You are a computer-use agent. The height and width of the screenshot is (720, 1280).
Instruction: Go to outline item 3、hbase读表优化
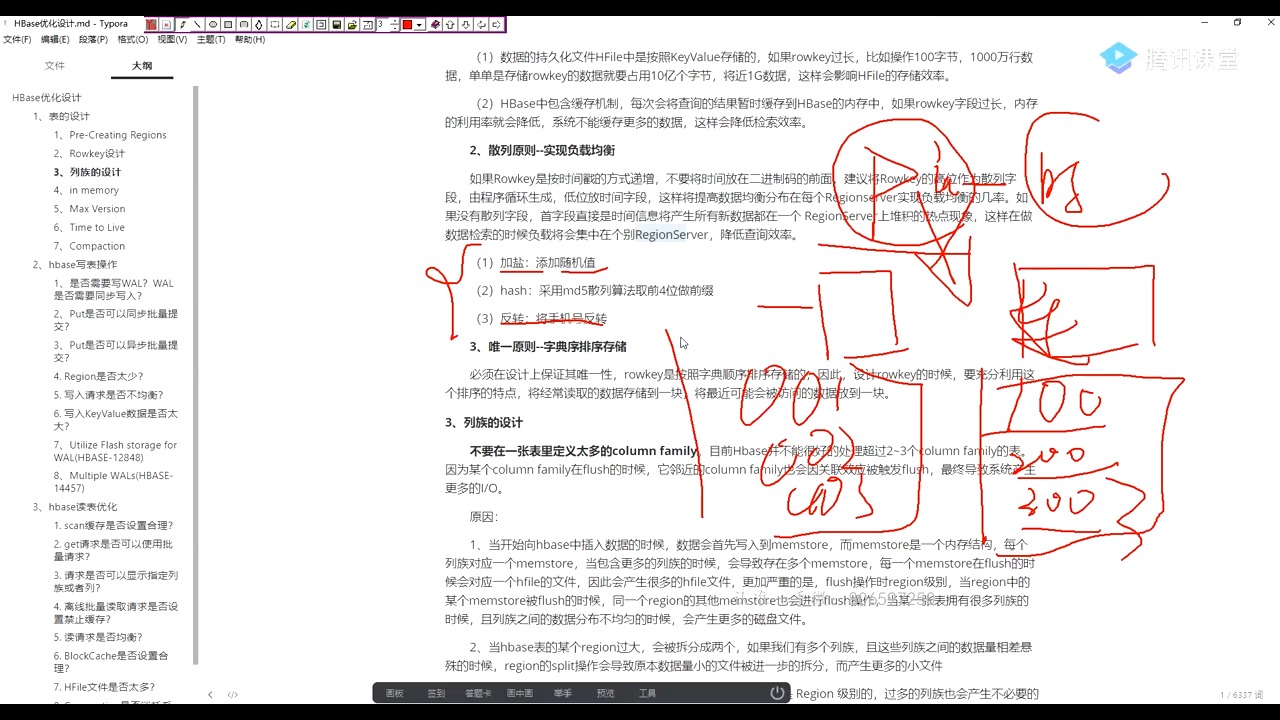pos(75,507)
